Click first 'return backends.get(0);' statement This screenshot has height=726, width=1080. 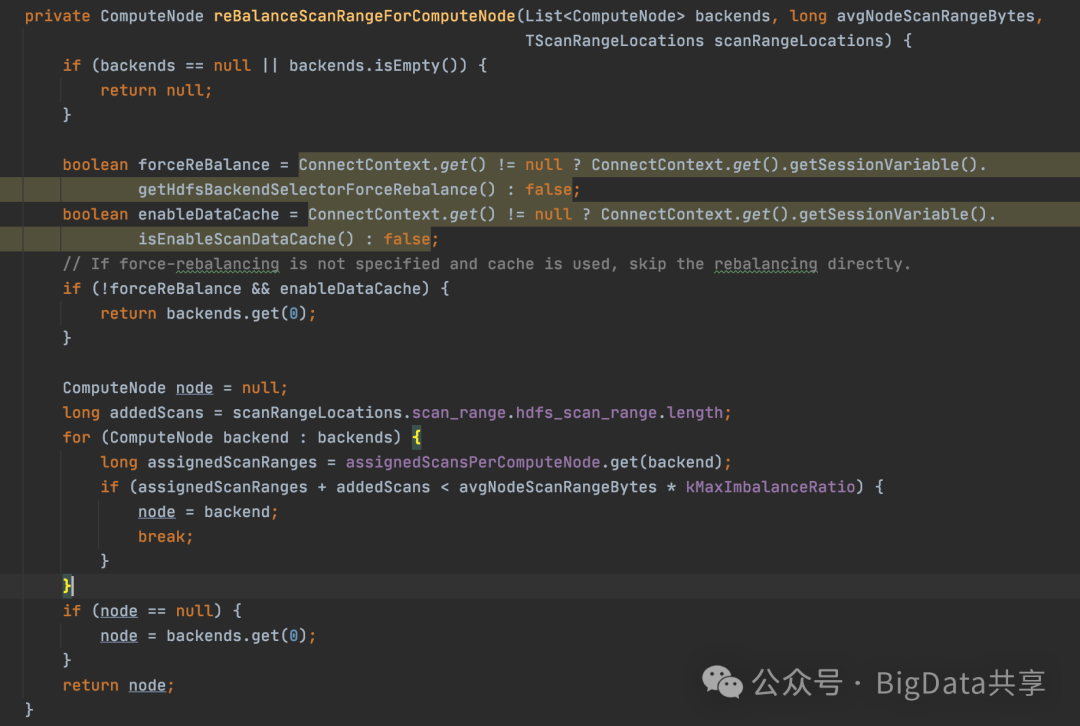(x=208, y=313)
